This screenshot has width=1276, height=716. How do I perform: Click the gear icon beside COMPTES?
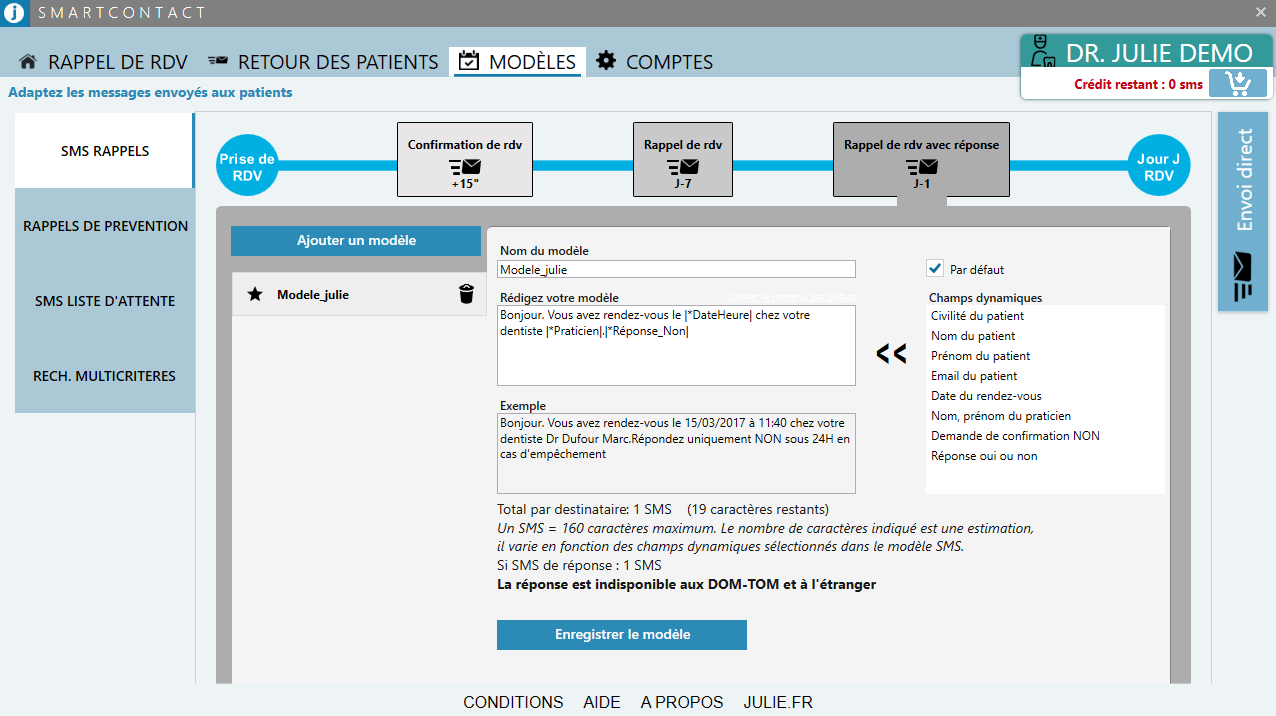[606, 61]
